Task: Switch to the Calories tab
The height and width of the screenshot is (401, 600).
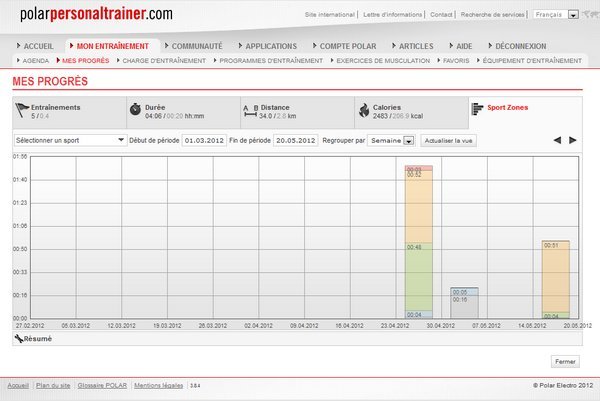Action: click(x=411, y=112)
